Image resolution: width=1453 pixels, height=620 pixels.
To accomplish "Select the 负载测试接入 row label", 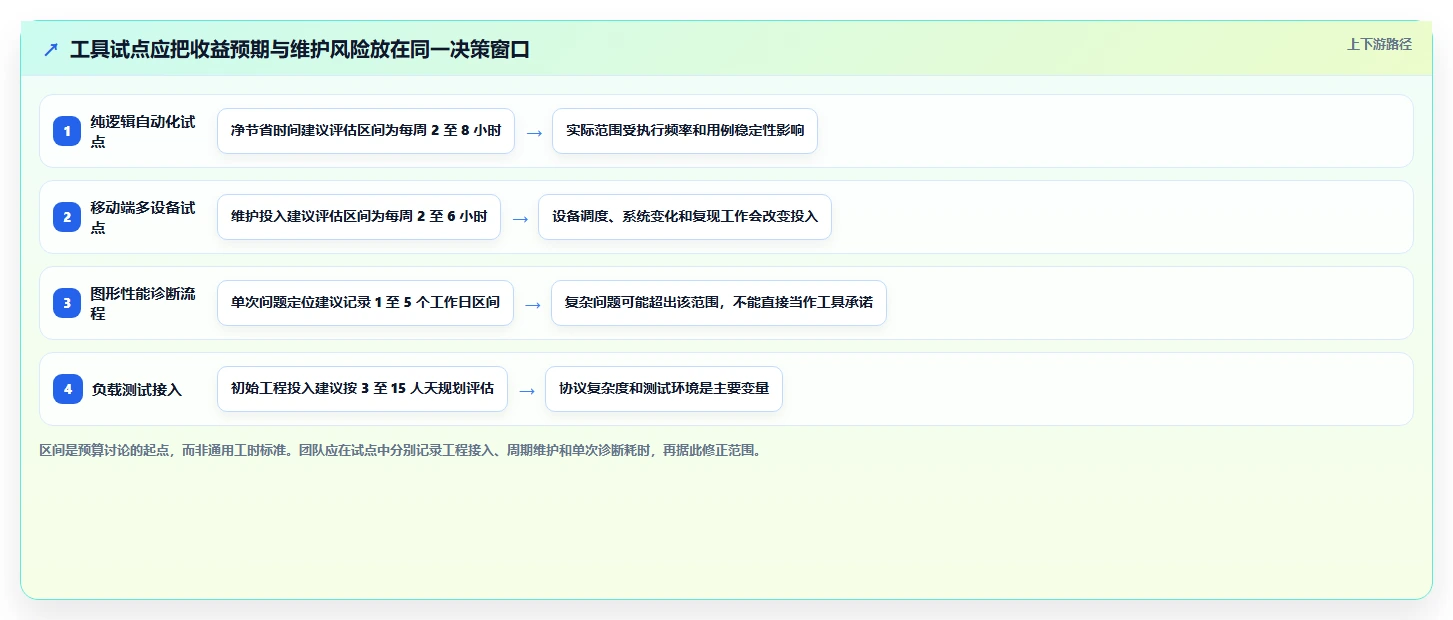I will tap(137, 389).
